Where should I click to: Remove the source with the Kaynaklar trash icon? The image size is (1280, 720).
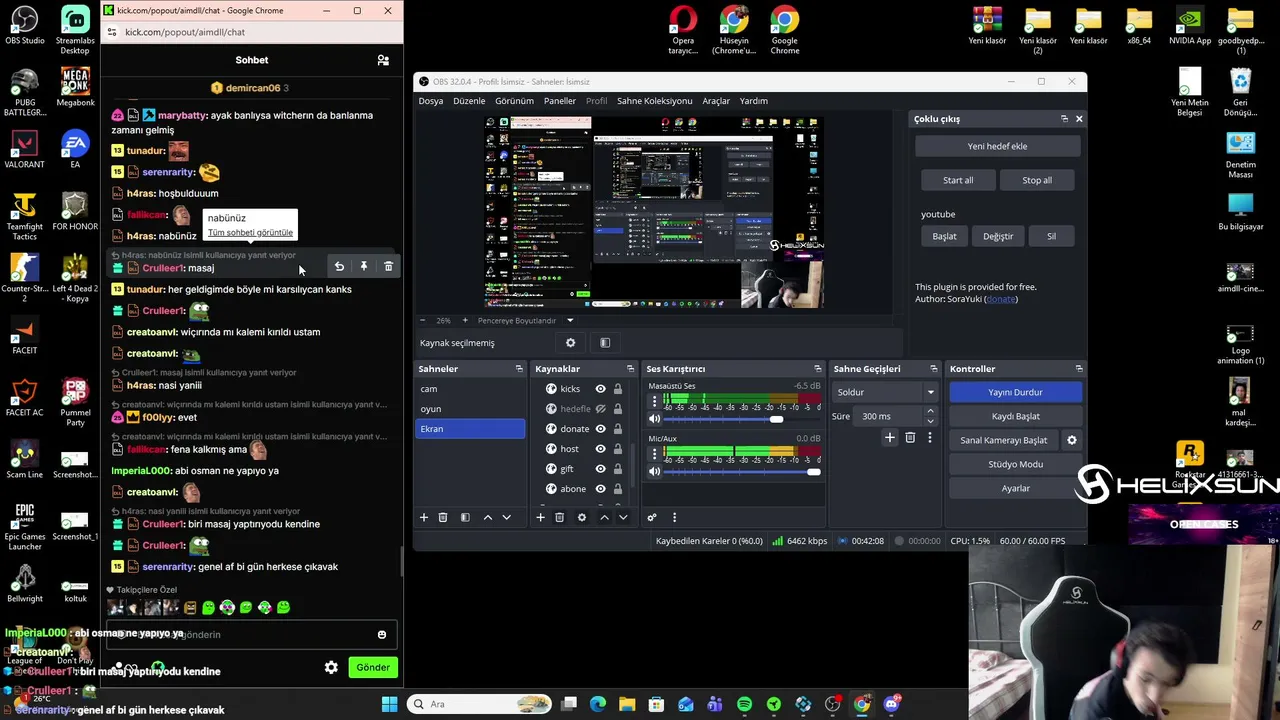(559, 517)
